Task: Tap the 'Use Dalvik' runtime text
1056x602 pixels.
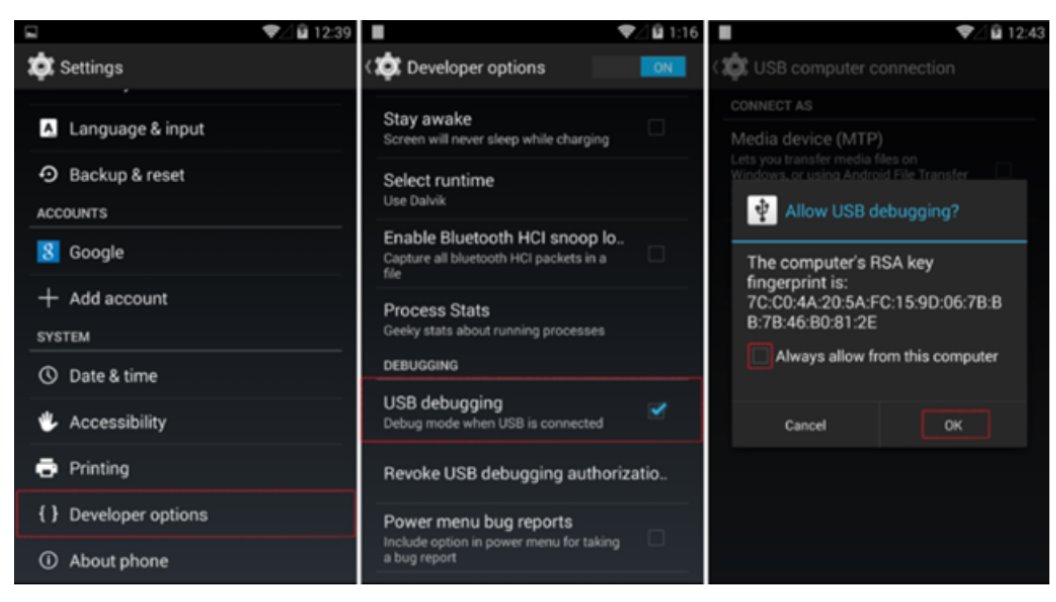Action: coord(414,201)
